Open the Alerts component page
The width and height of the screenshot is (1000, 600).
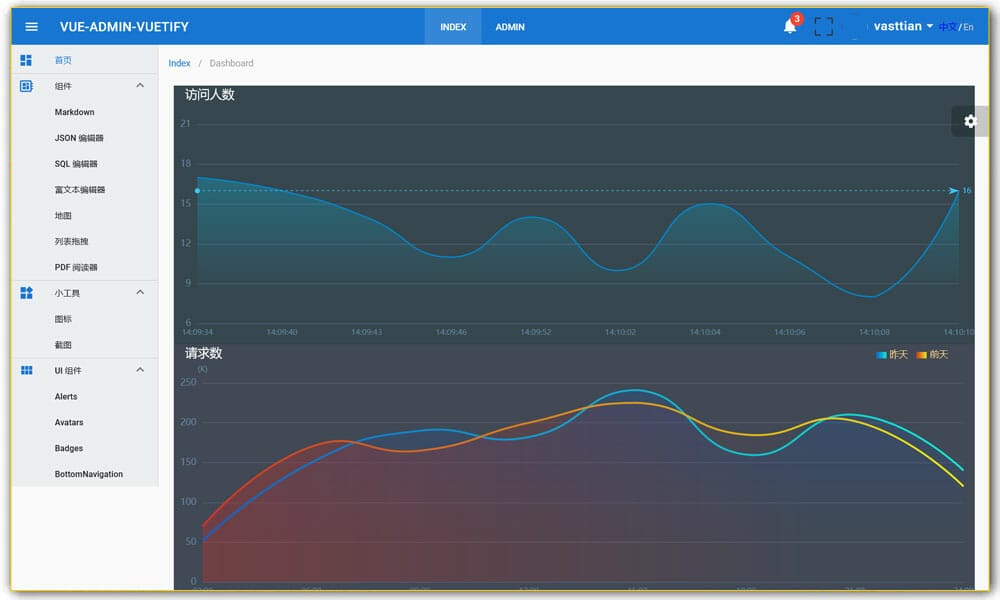pyautogui.click(x=66, y=396)
